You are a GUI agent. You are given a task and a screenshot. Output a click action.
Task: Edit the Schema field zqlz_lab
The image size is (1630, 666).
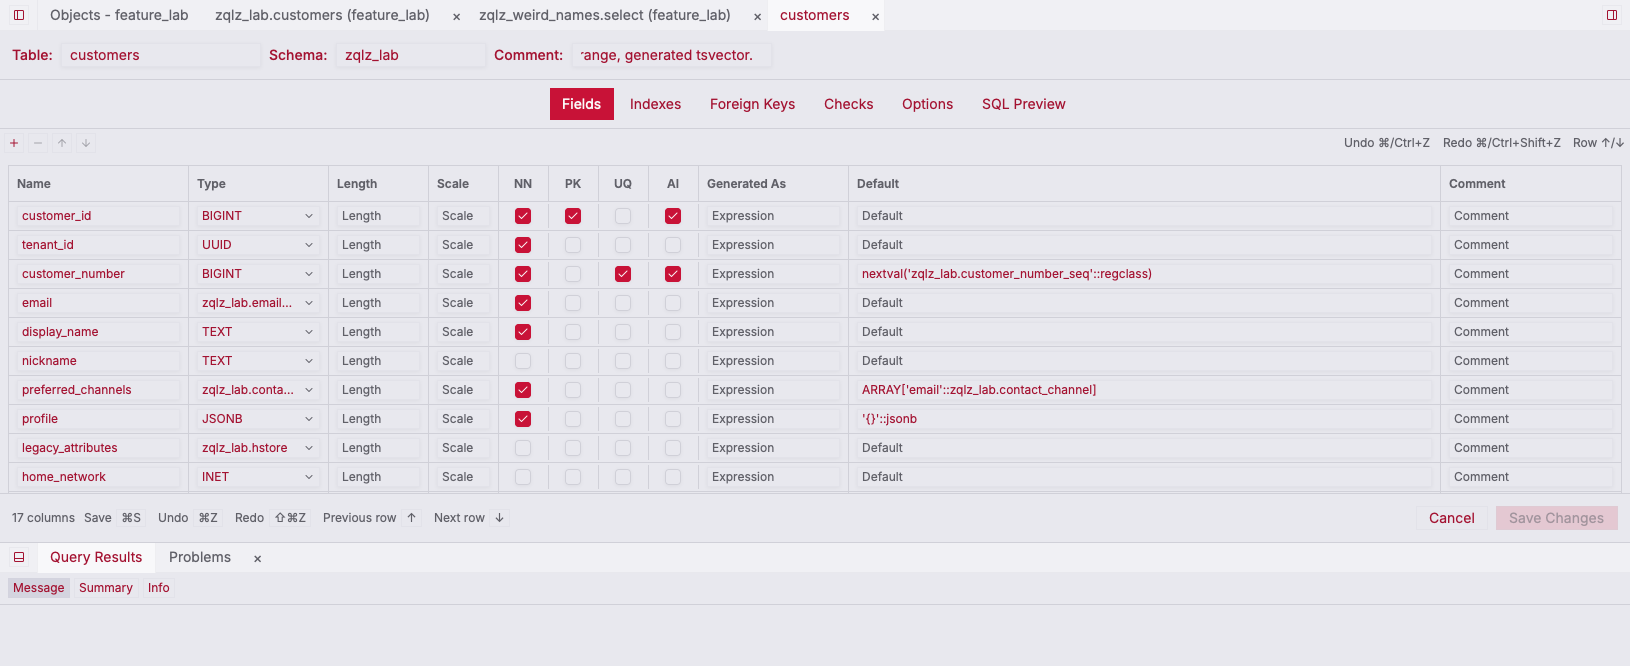point(410,55)
